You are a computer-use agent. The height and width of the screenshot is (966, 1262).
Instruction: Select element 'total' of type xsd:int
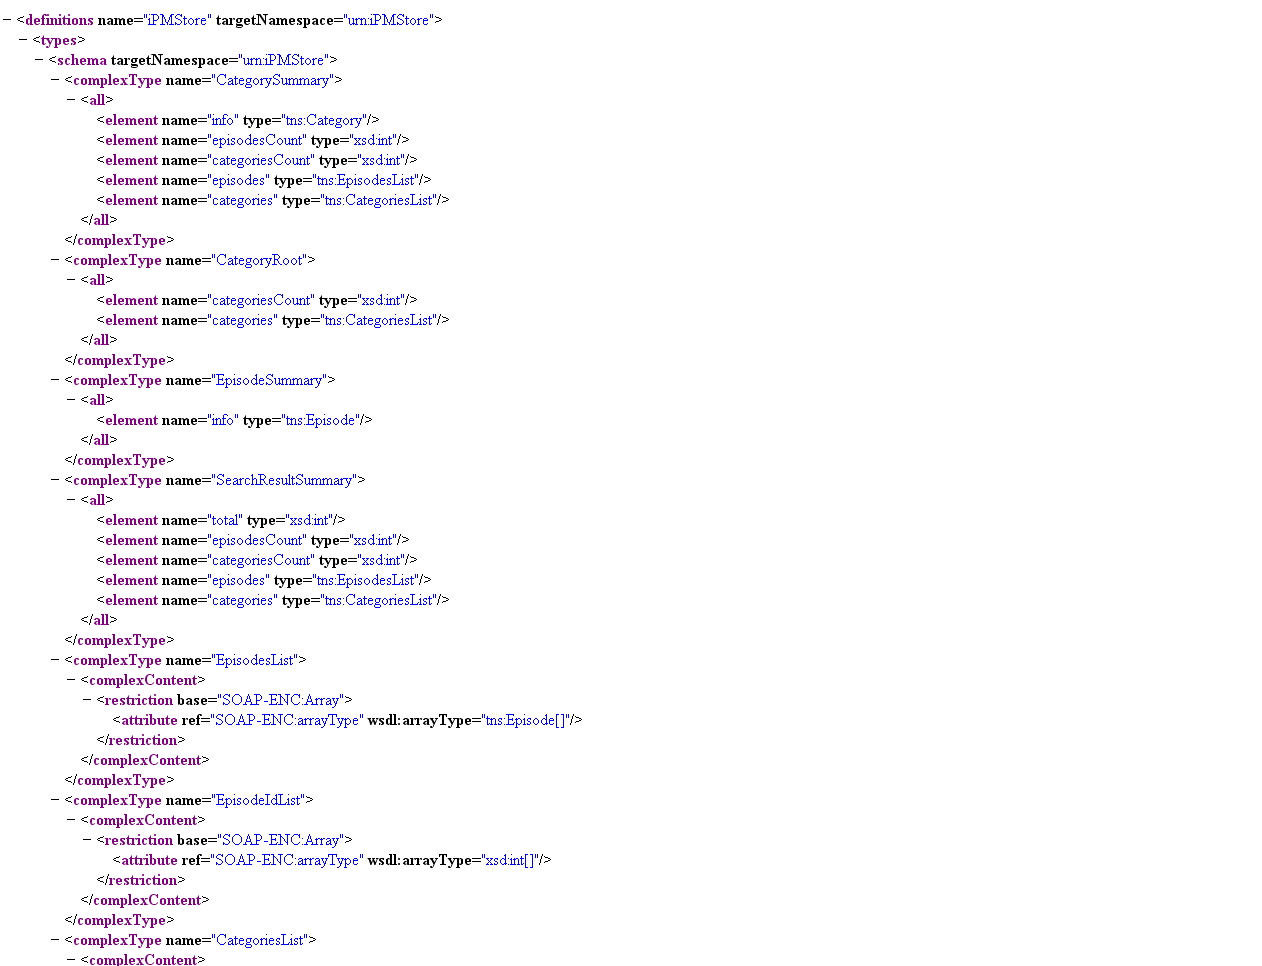pos(221,520)
